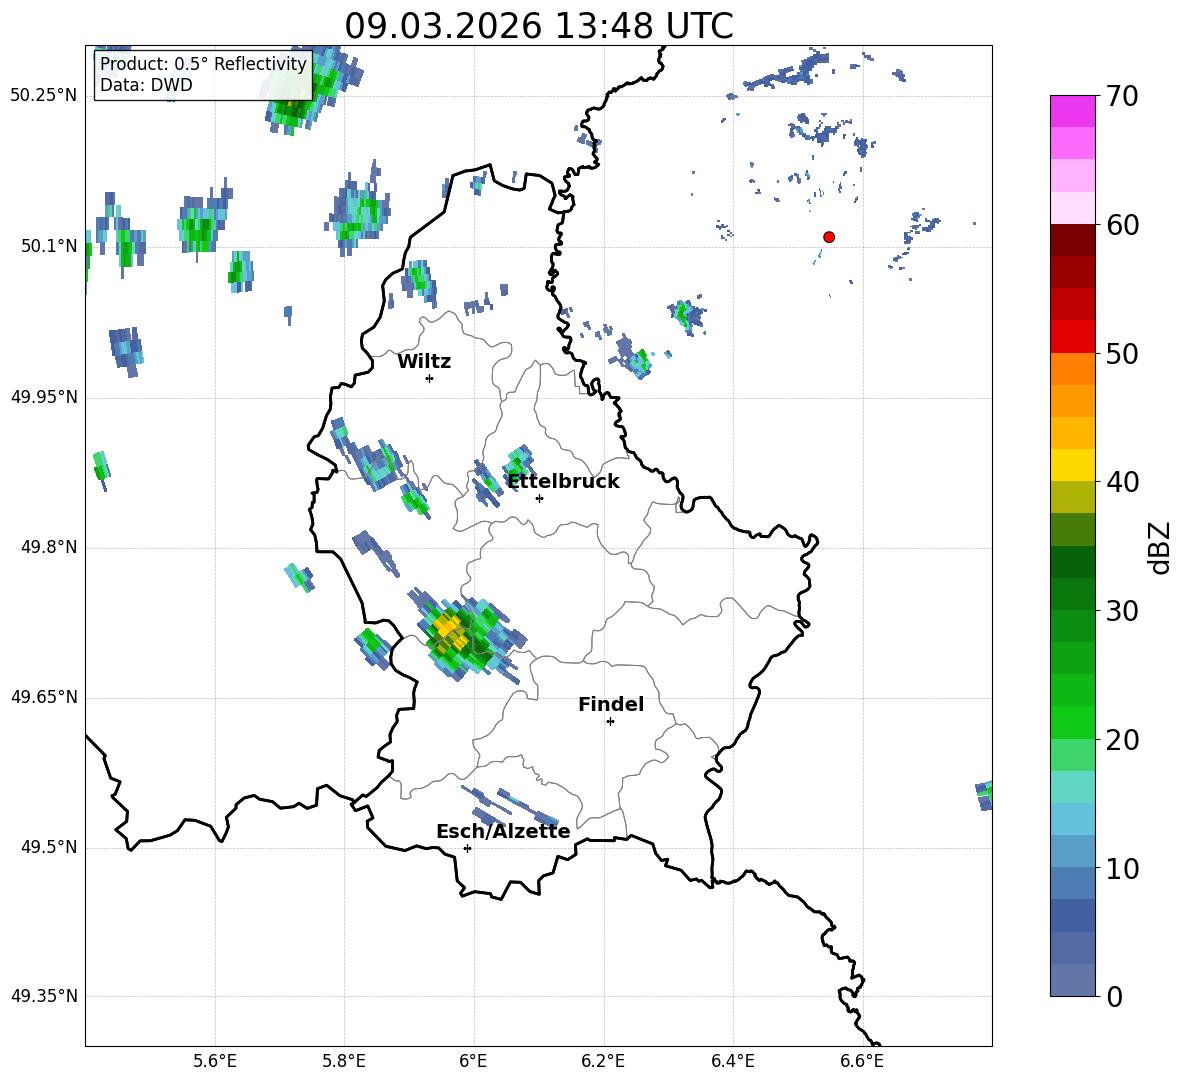Click the 6.6°E longitude label
The width and height of the screenshot is (1184, 1081).
862,1061
